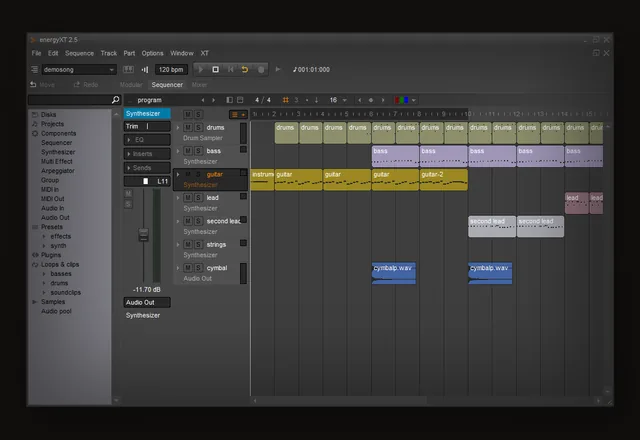
Task: Toggle the orange snap grid icon
Action: point(286,100)
